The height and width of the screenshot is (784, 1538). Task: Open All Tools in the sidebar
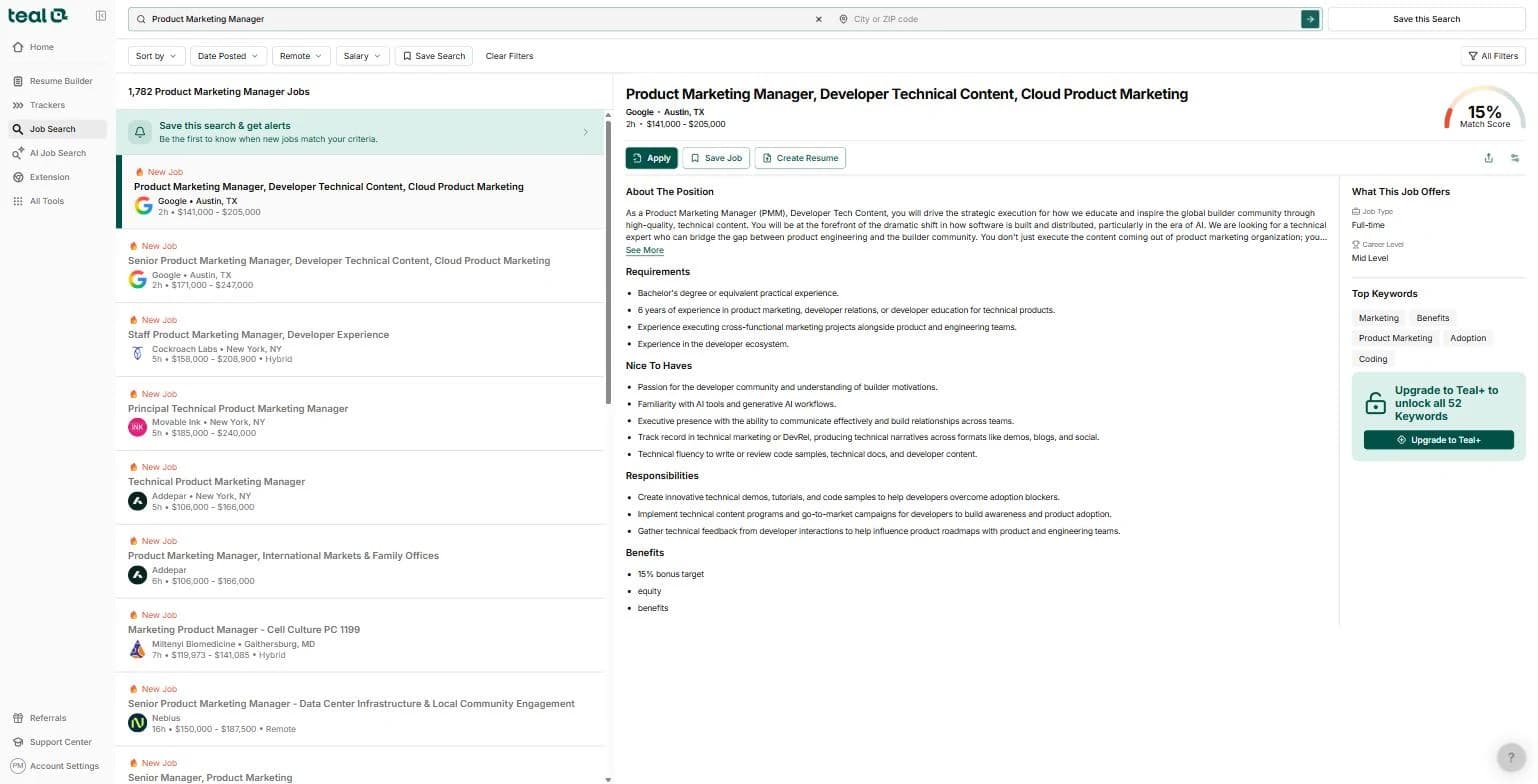[x=56, y=201]
